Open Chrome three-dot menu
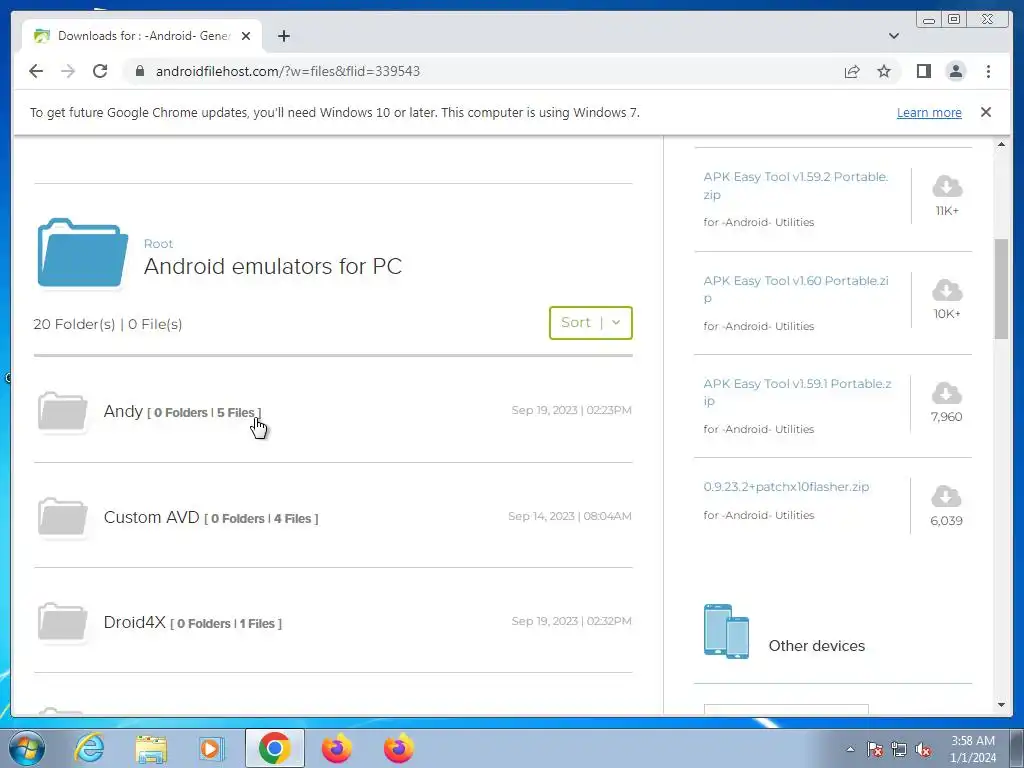Screen dimensions: 1024x768 (988, 71)
